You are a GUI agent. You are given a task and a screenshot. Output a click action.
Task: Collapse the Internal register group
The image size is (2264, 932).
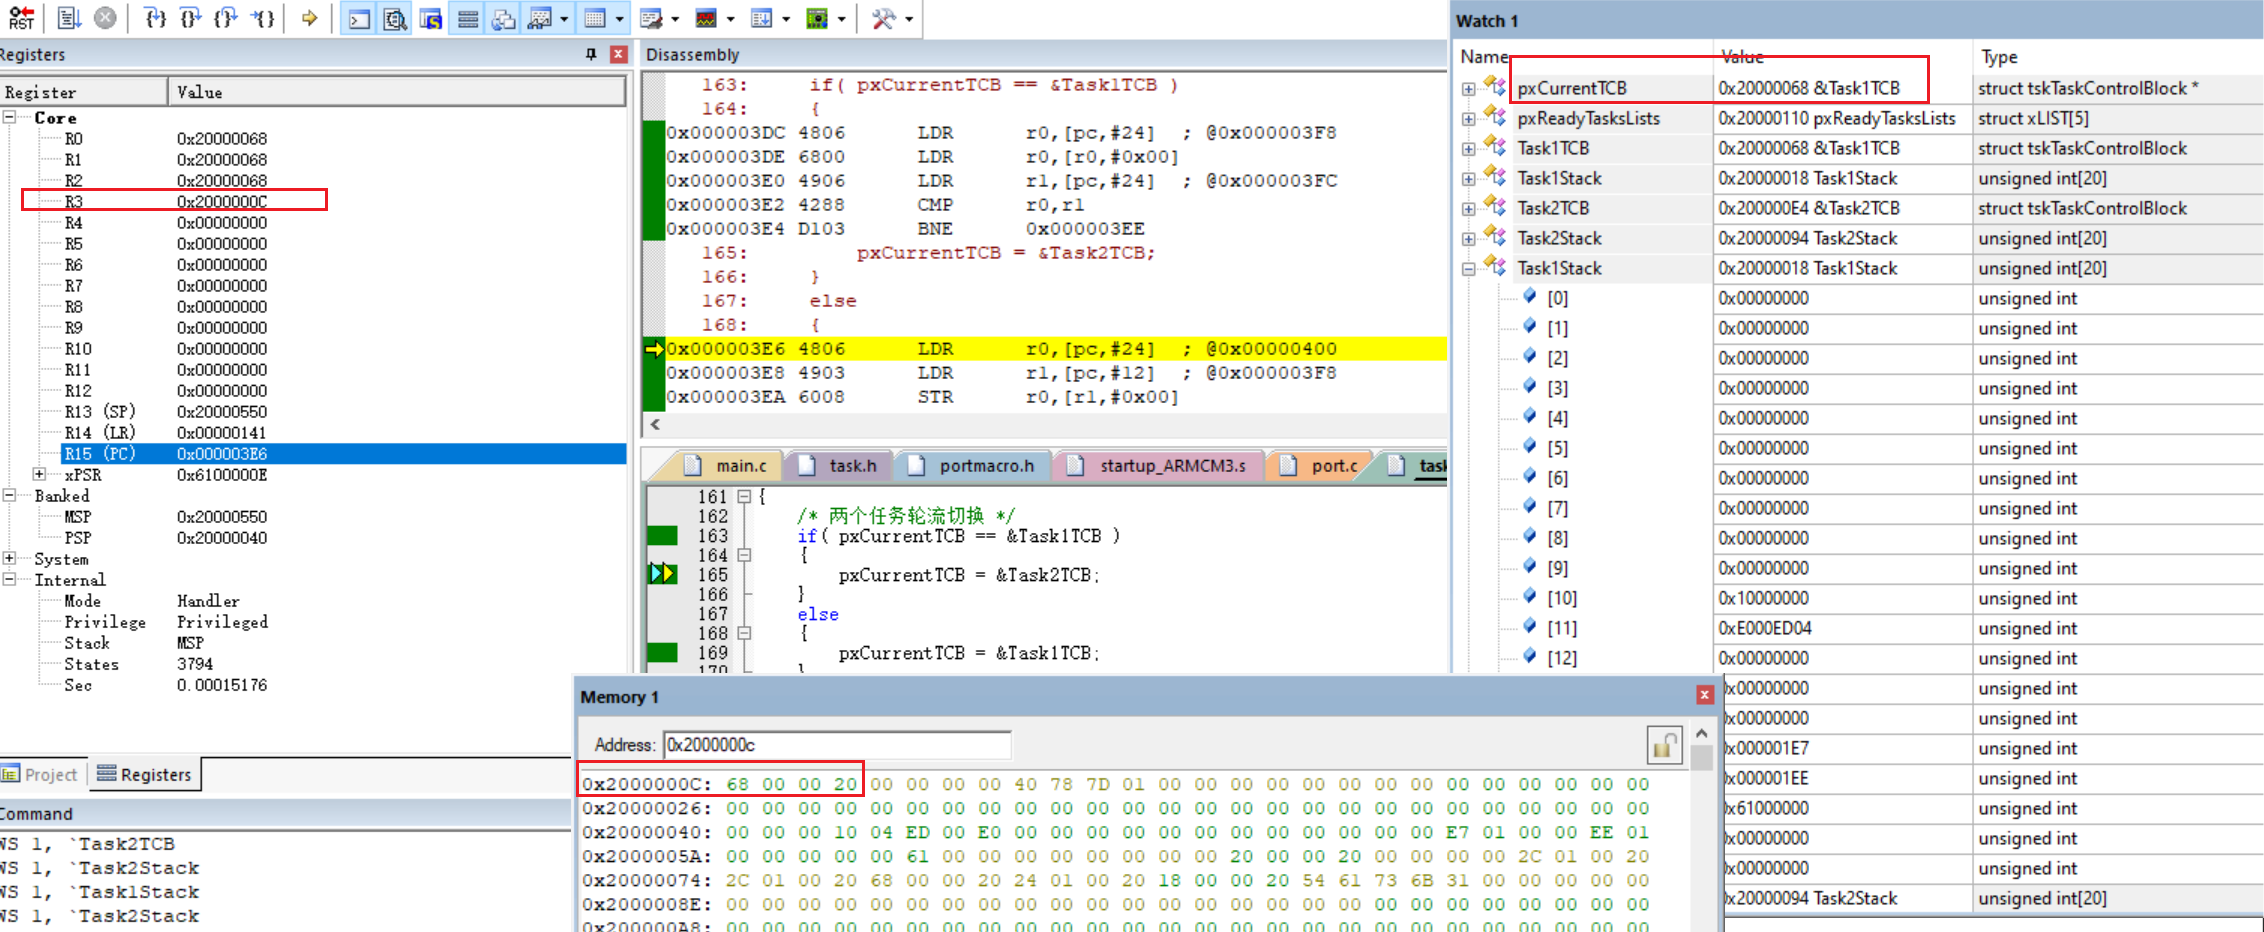(x=9, y=579)
